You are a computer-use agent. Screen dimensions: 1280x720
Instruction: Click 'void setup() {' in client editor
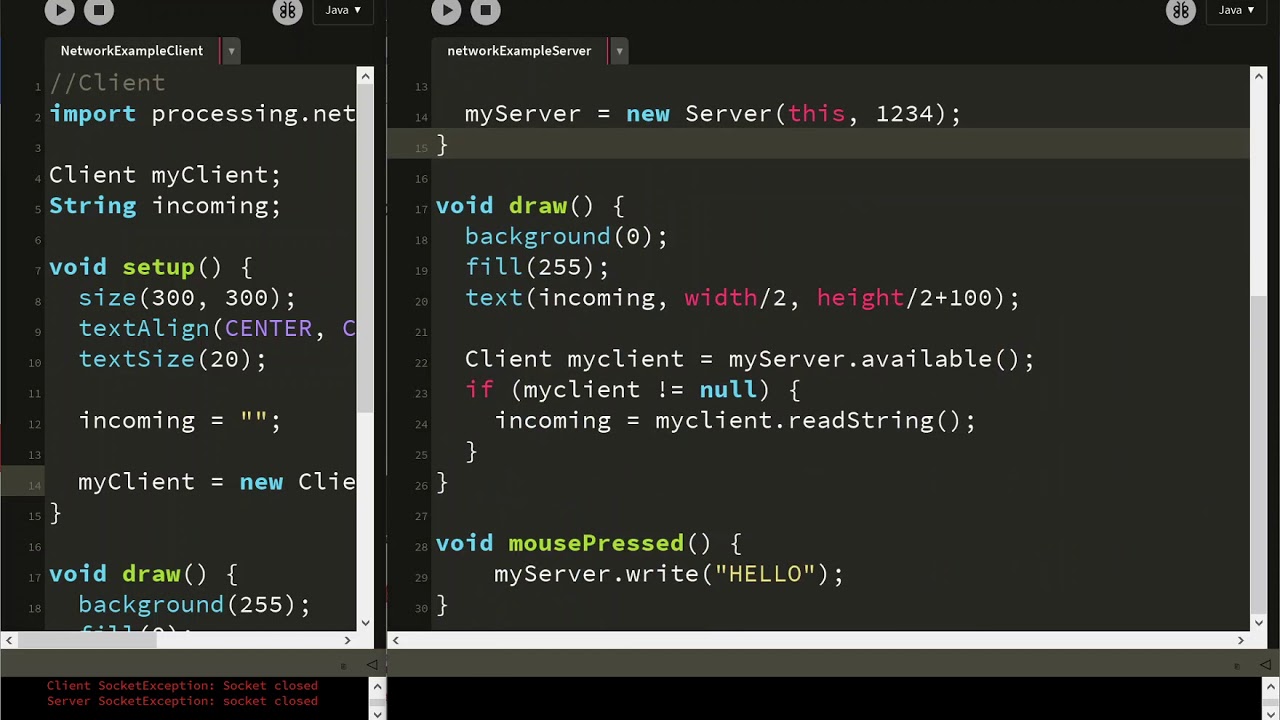tap(151, 267)
